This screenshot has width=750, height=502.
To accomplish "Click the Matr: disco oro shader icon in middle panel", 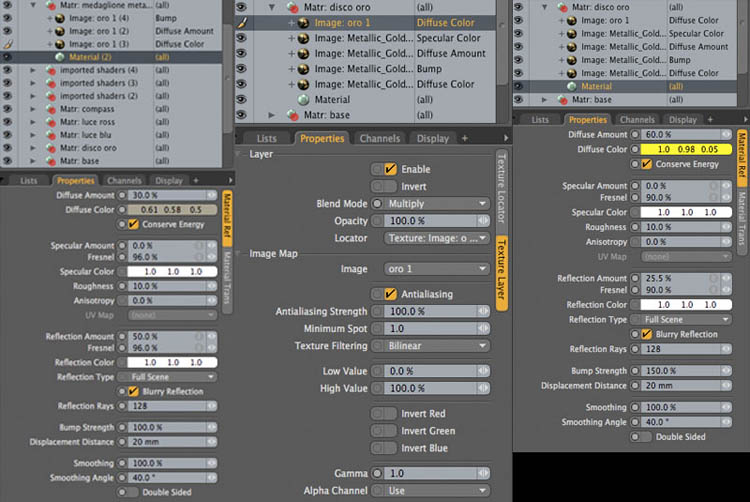I will [x=292, y=7].
